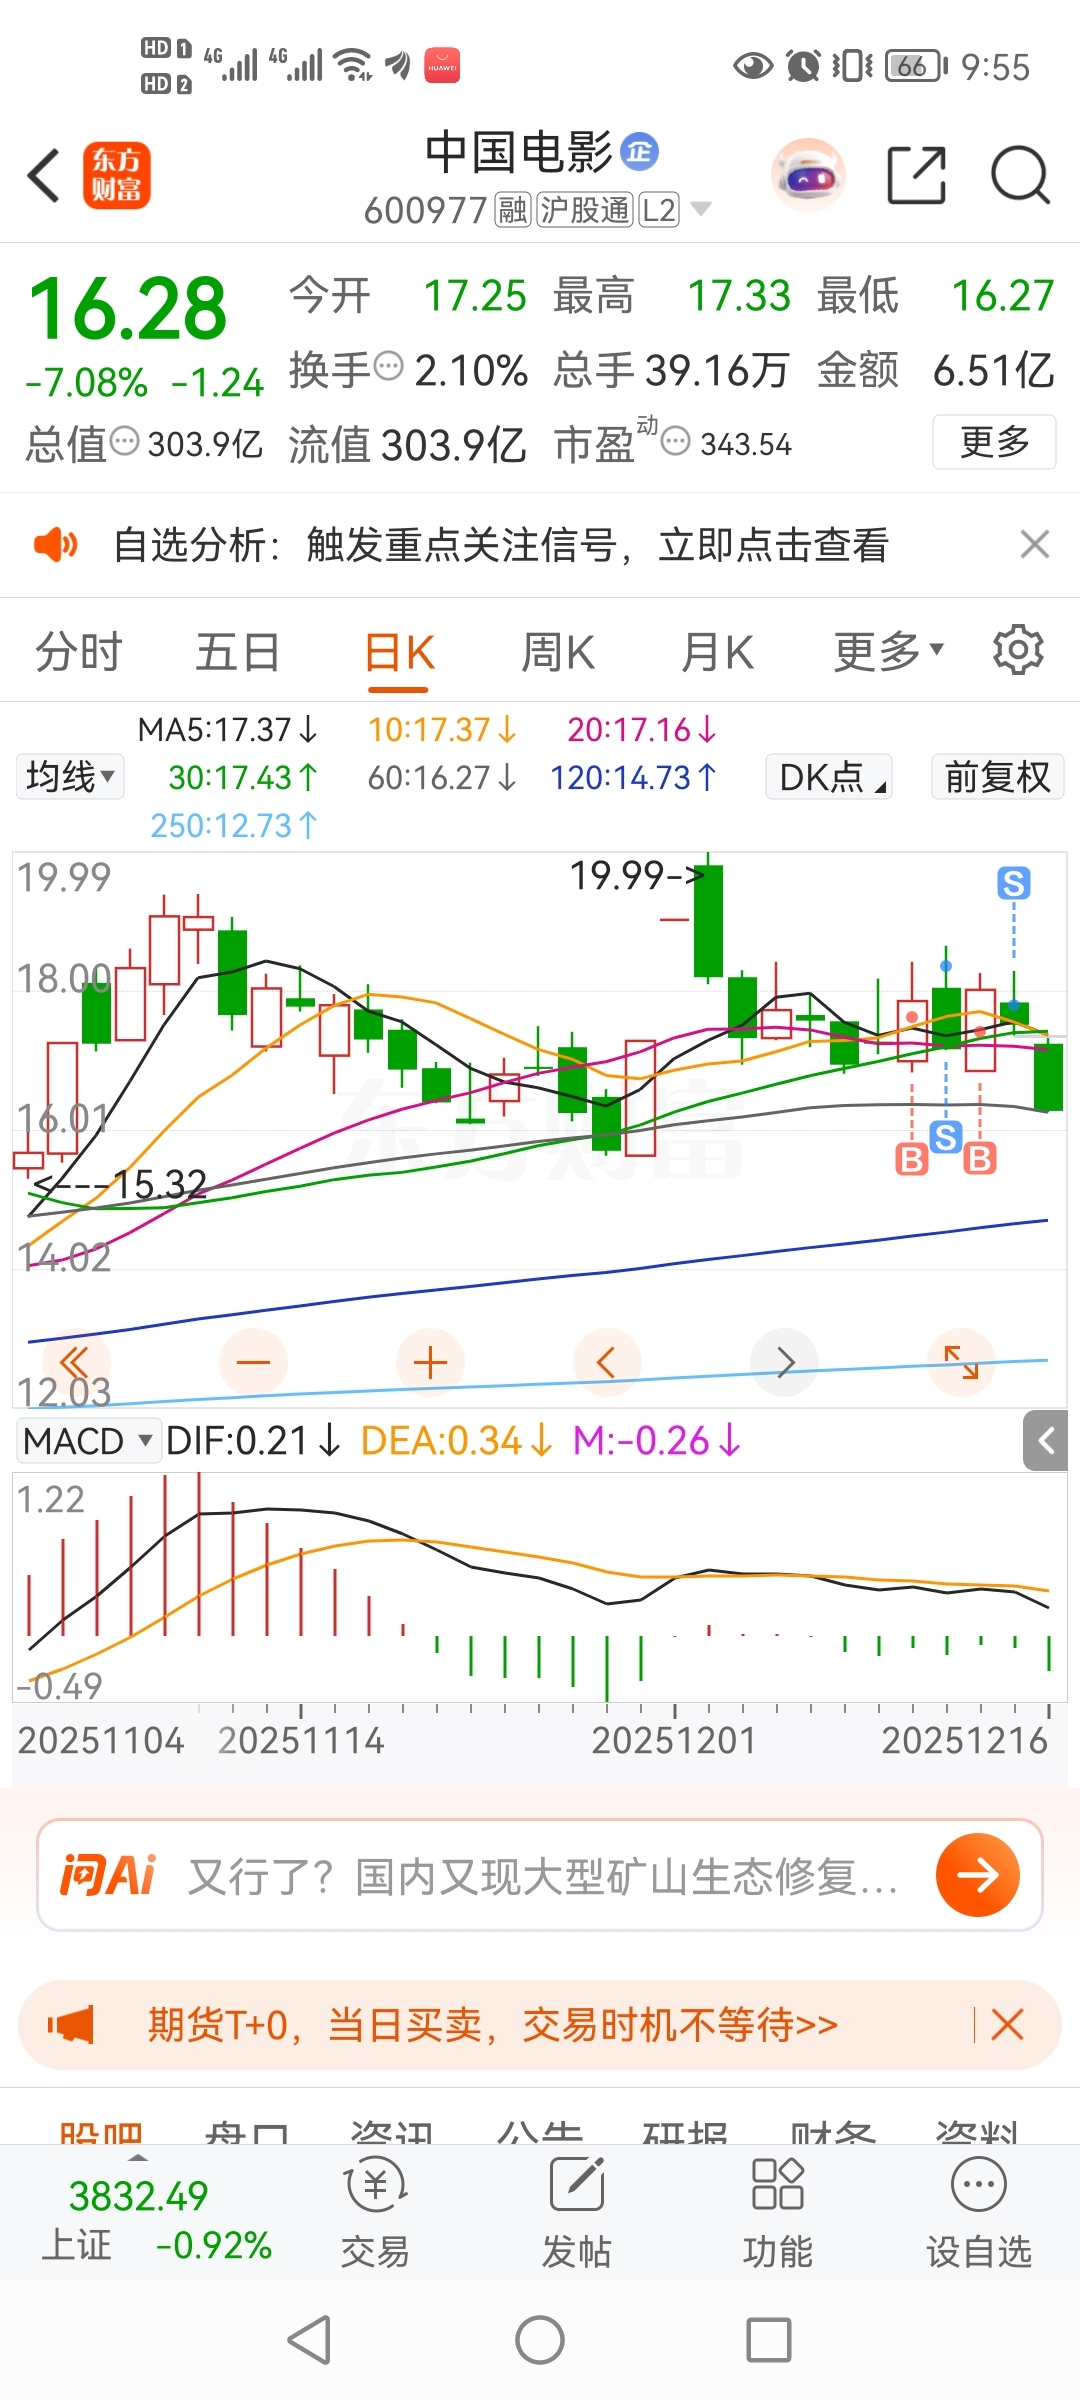This screenshot has width=1080, height=2400.
Task: Tap Android back navigation triangle
Action: (x=310, y=2340)
